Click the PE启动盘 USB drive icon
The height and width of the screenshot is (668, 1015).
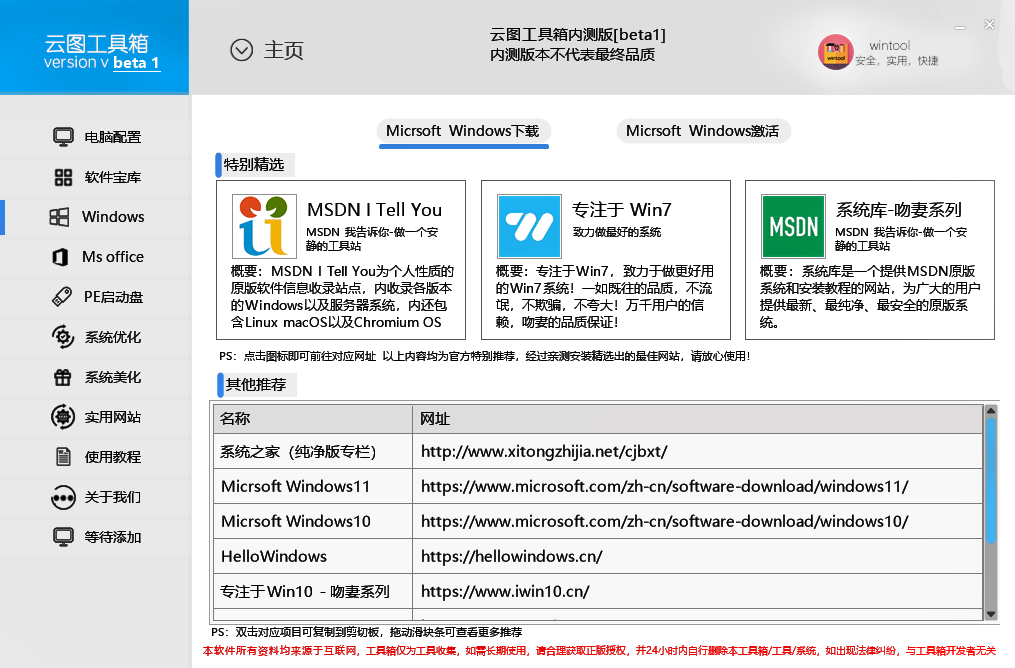[x=62, y=297]
